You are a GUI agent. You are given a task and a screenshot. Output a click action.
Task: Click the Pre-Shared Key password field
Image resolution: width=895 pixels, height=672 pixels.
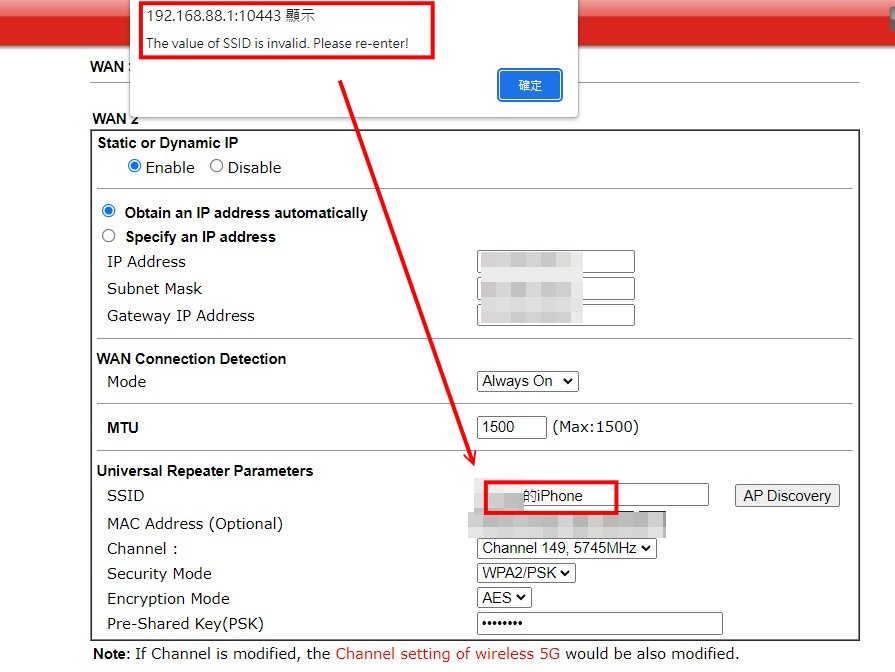pyautogui.click(x=599, y=624)
